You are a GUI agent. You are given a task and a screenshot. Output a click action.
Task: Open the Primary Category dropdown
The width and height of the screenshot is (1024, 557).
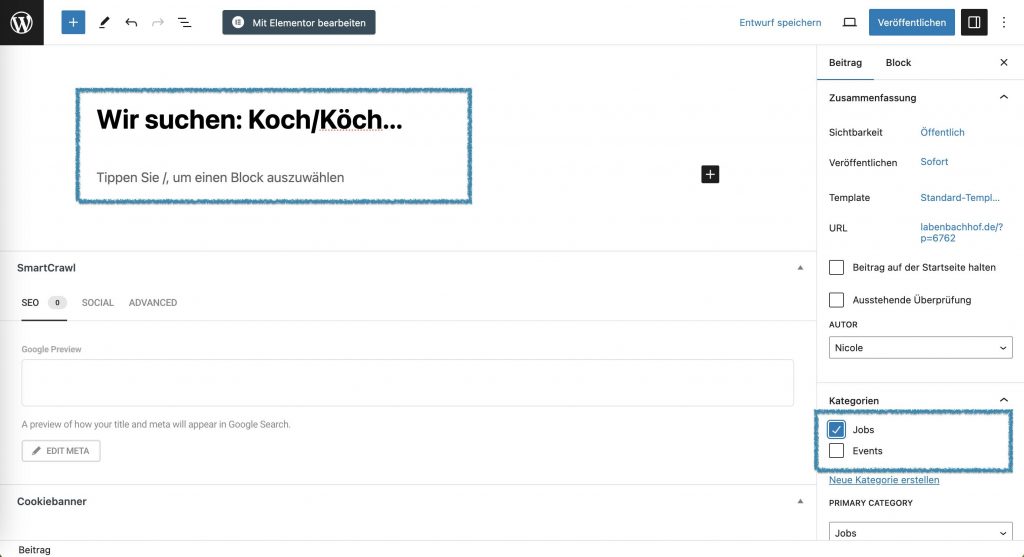(x=920, y=533)
